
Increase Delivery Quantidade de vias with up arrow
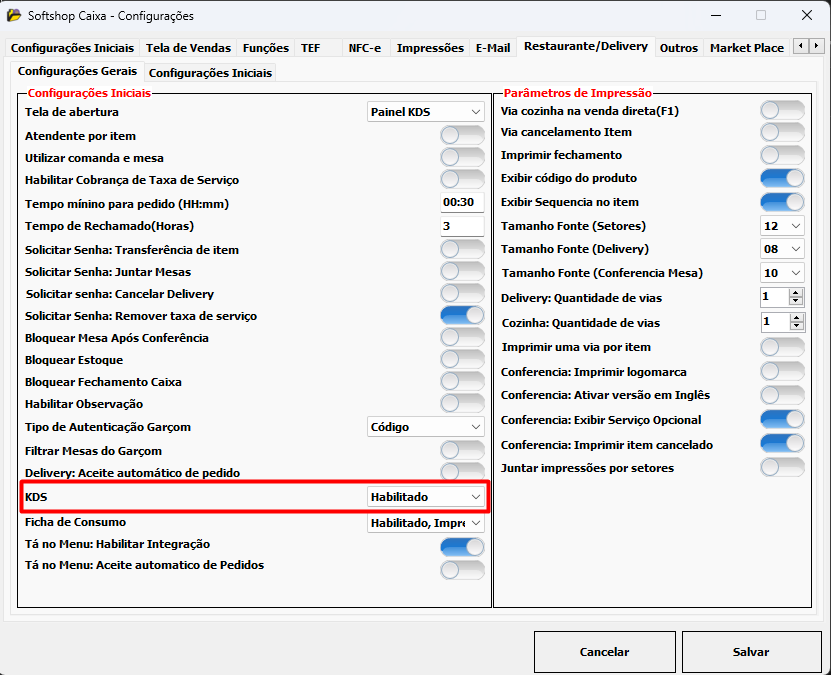coord(796,293)
